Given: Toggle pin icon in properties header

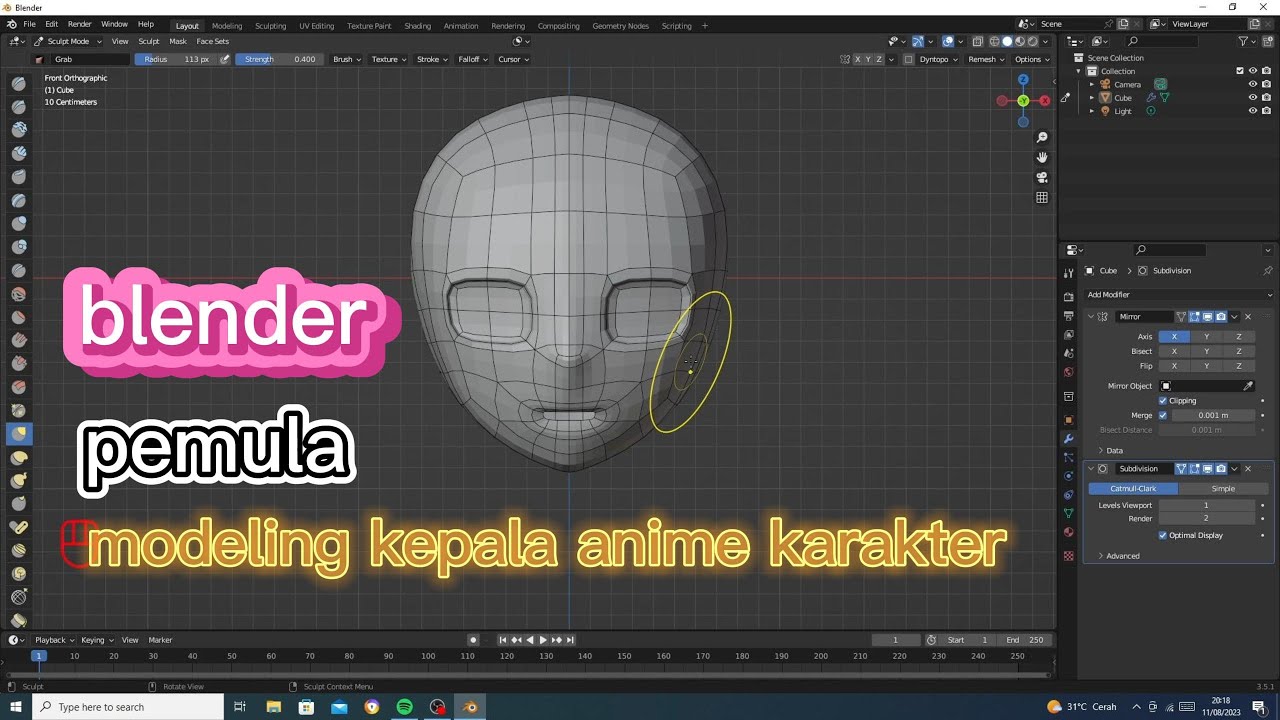Looking at the screenshot, I should click(x=1268, y=271).
